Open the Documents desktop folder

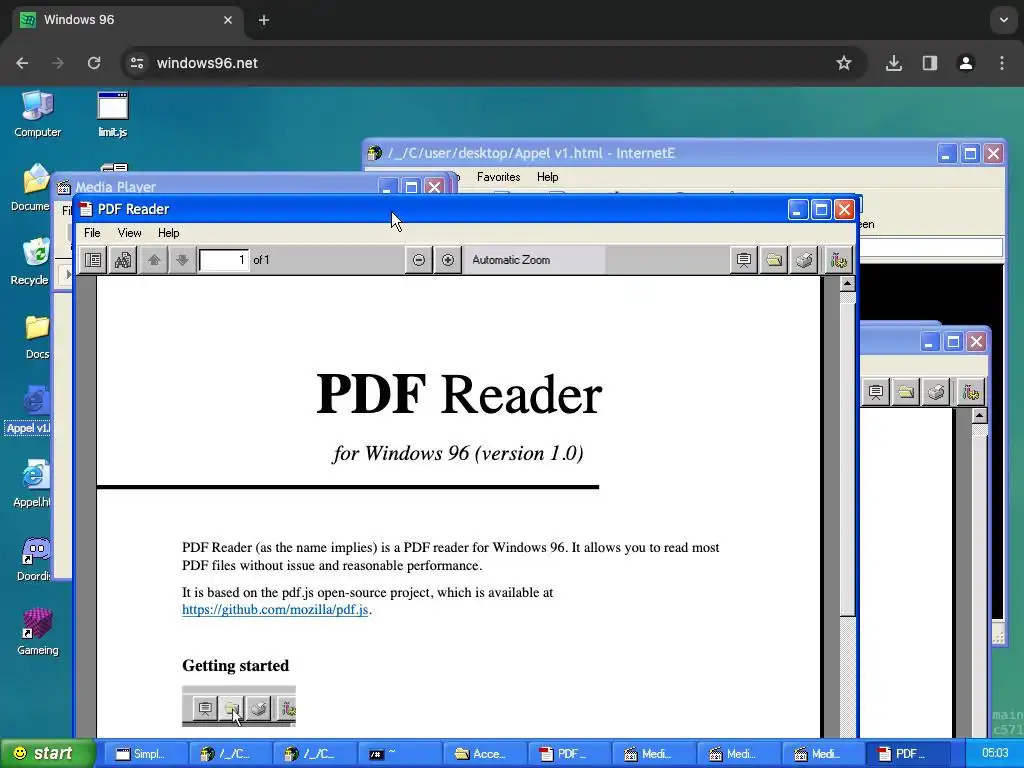tap(33, 188)
